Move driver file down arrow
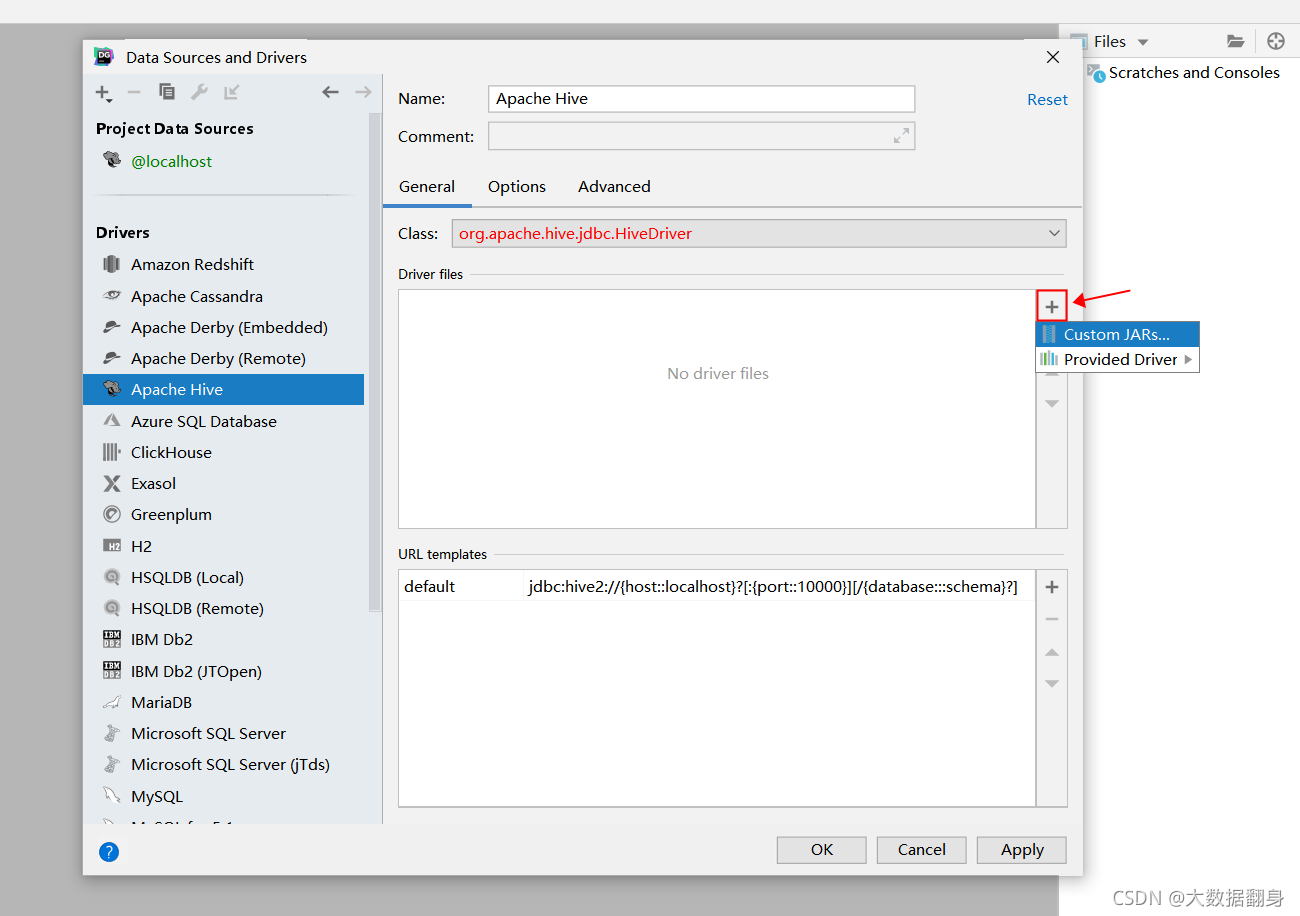The width and height of the screenshot is (1300, 916). tap(1052, 403)
